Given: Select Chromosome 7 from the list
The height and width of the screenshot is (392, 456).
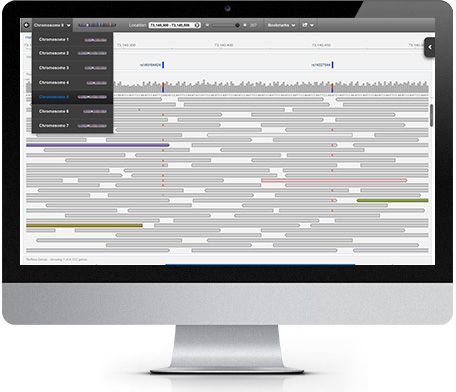Looking at the screenshot, I should click(72, 126).
